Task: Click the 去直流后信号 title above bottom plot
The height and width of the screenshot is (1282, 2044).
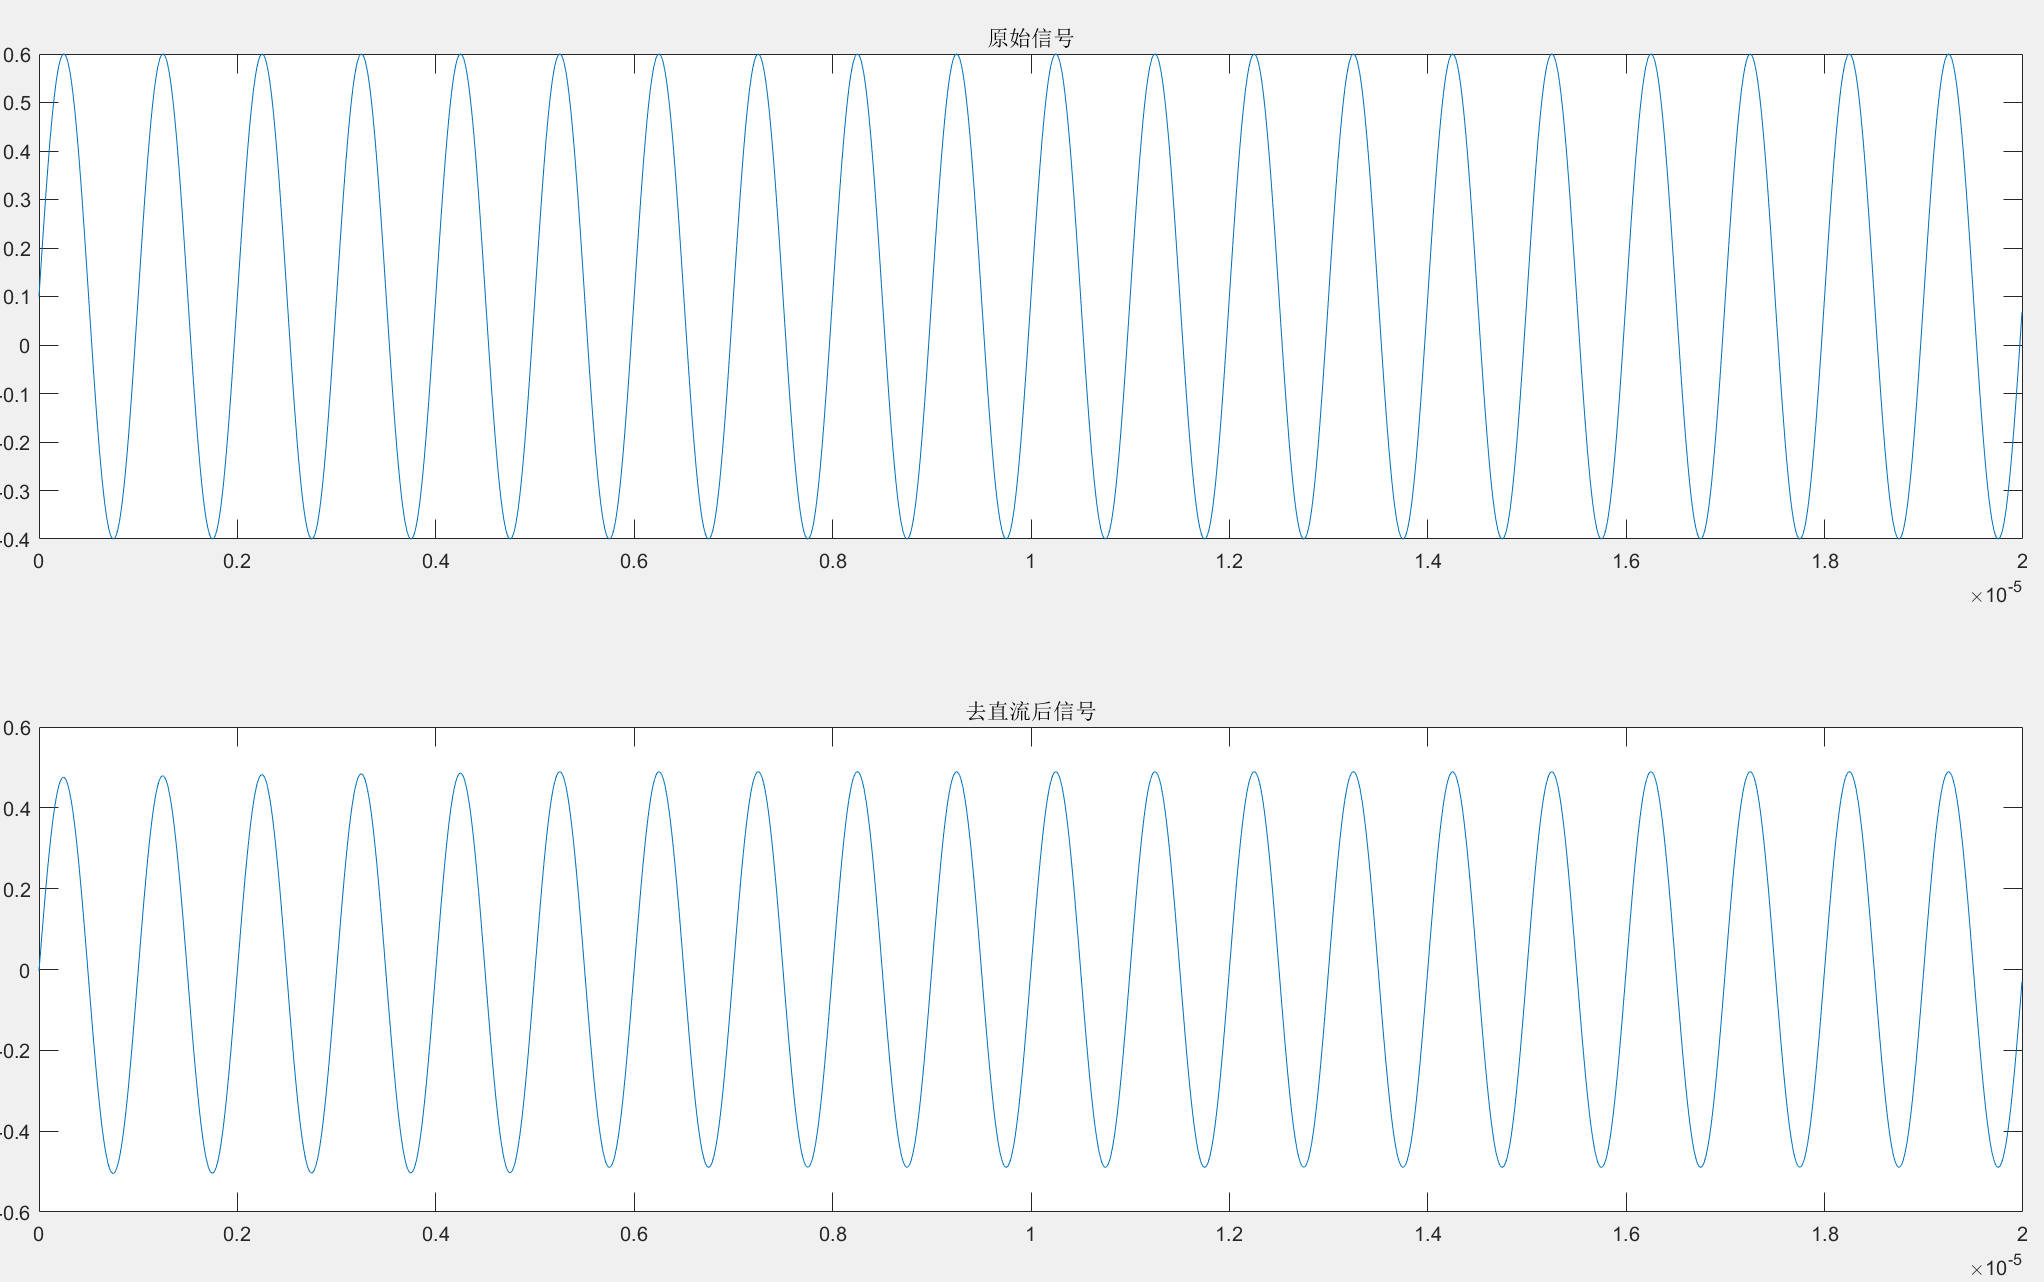Action: click(x=1030, y=711)
